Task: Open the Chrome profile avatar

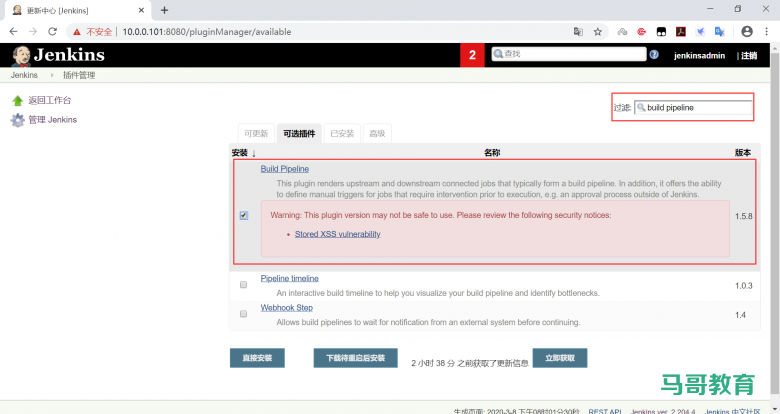Action: tap(747, 31)
